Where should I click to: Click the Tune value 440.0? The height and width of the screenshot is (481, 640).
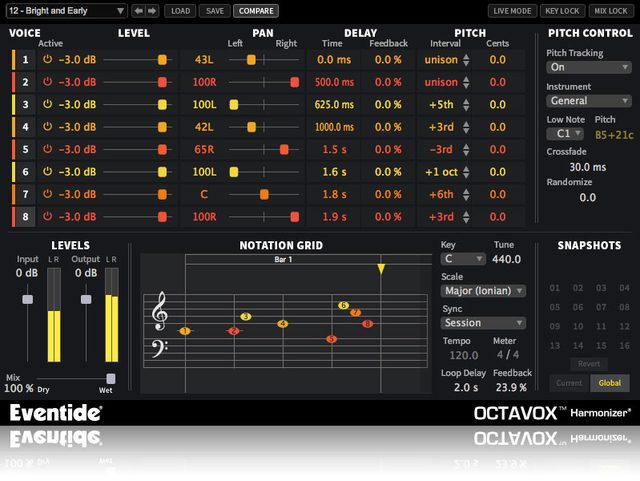coord(506,259)
